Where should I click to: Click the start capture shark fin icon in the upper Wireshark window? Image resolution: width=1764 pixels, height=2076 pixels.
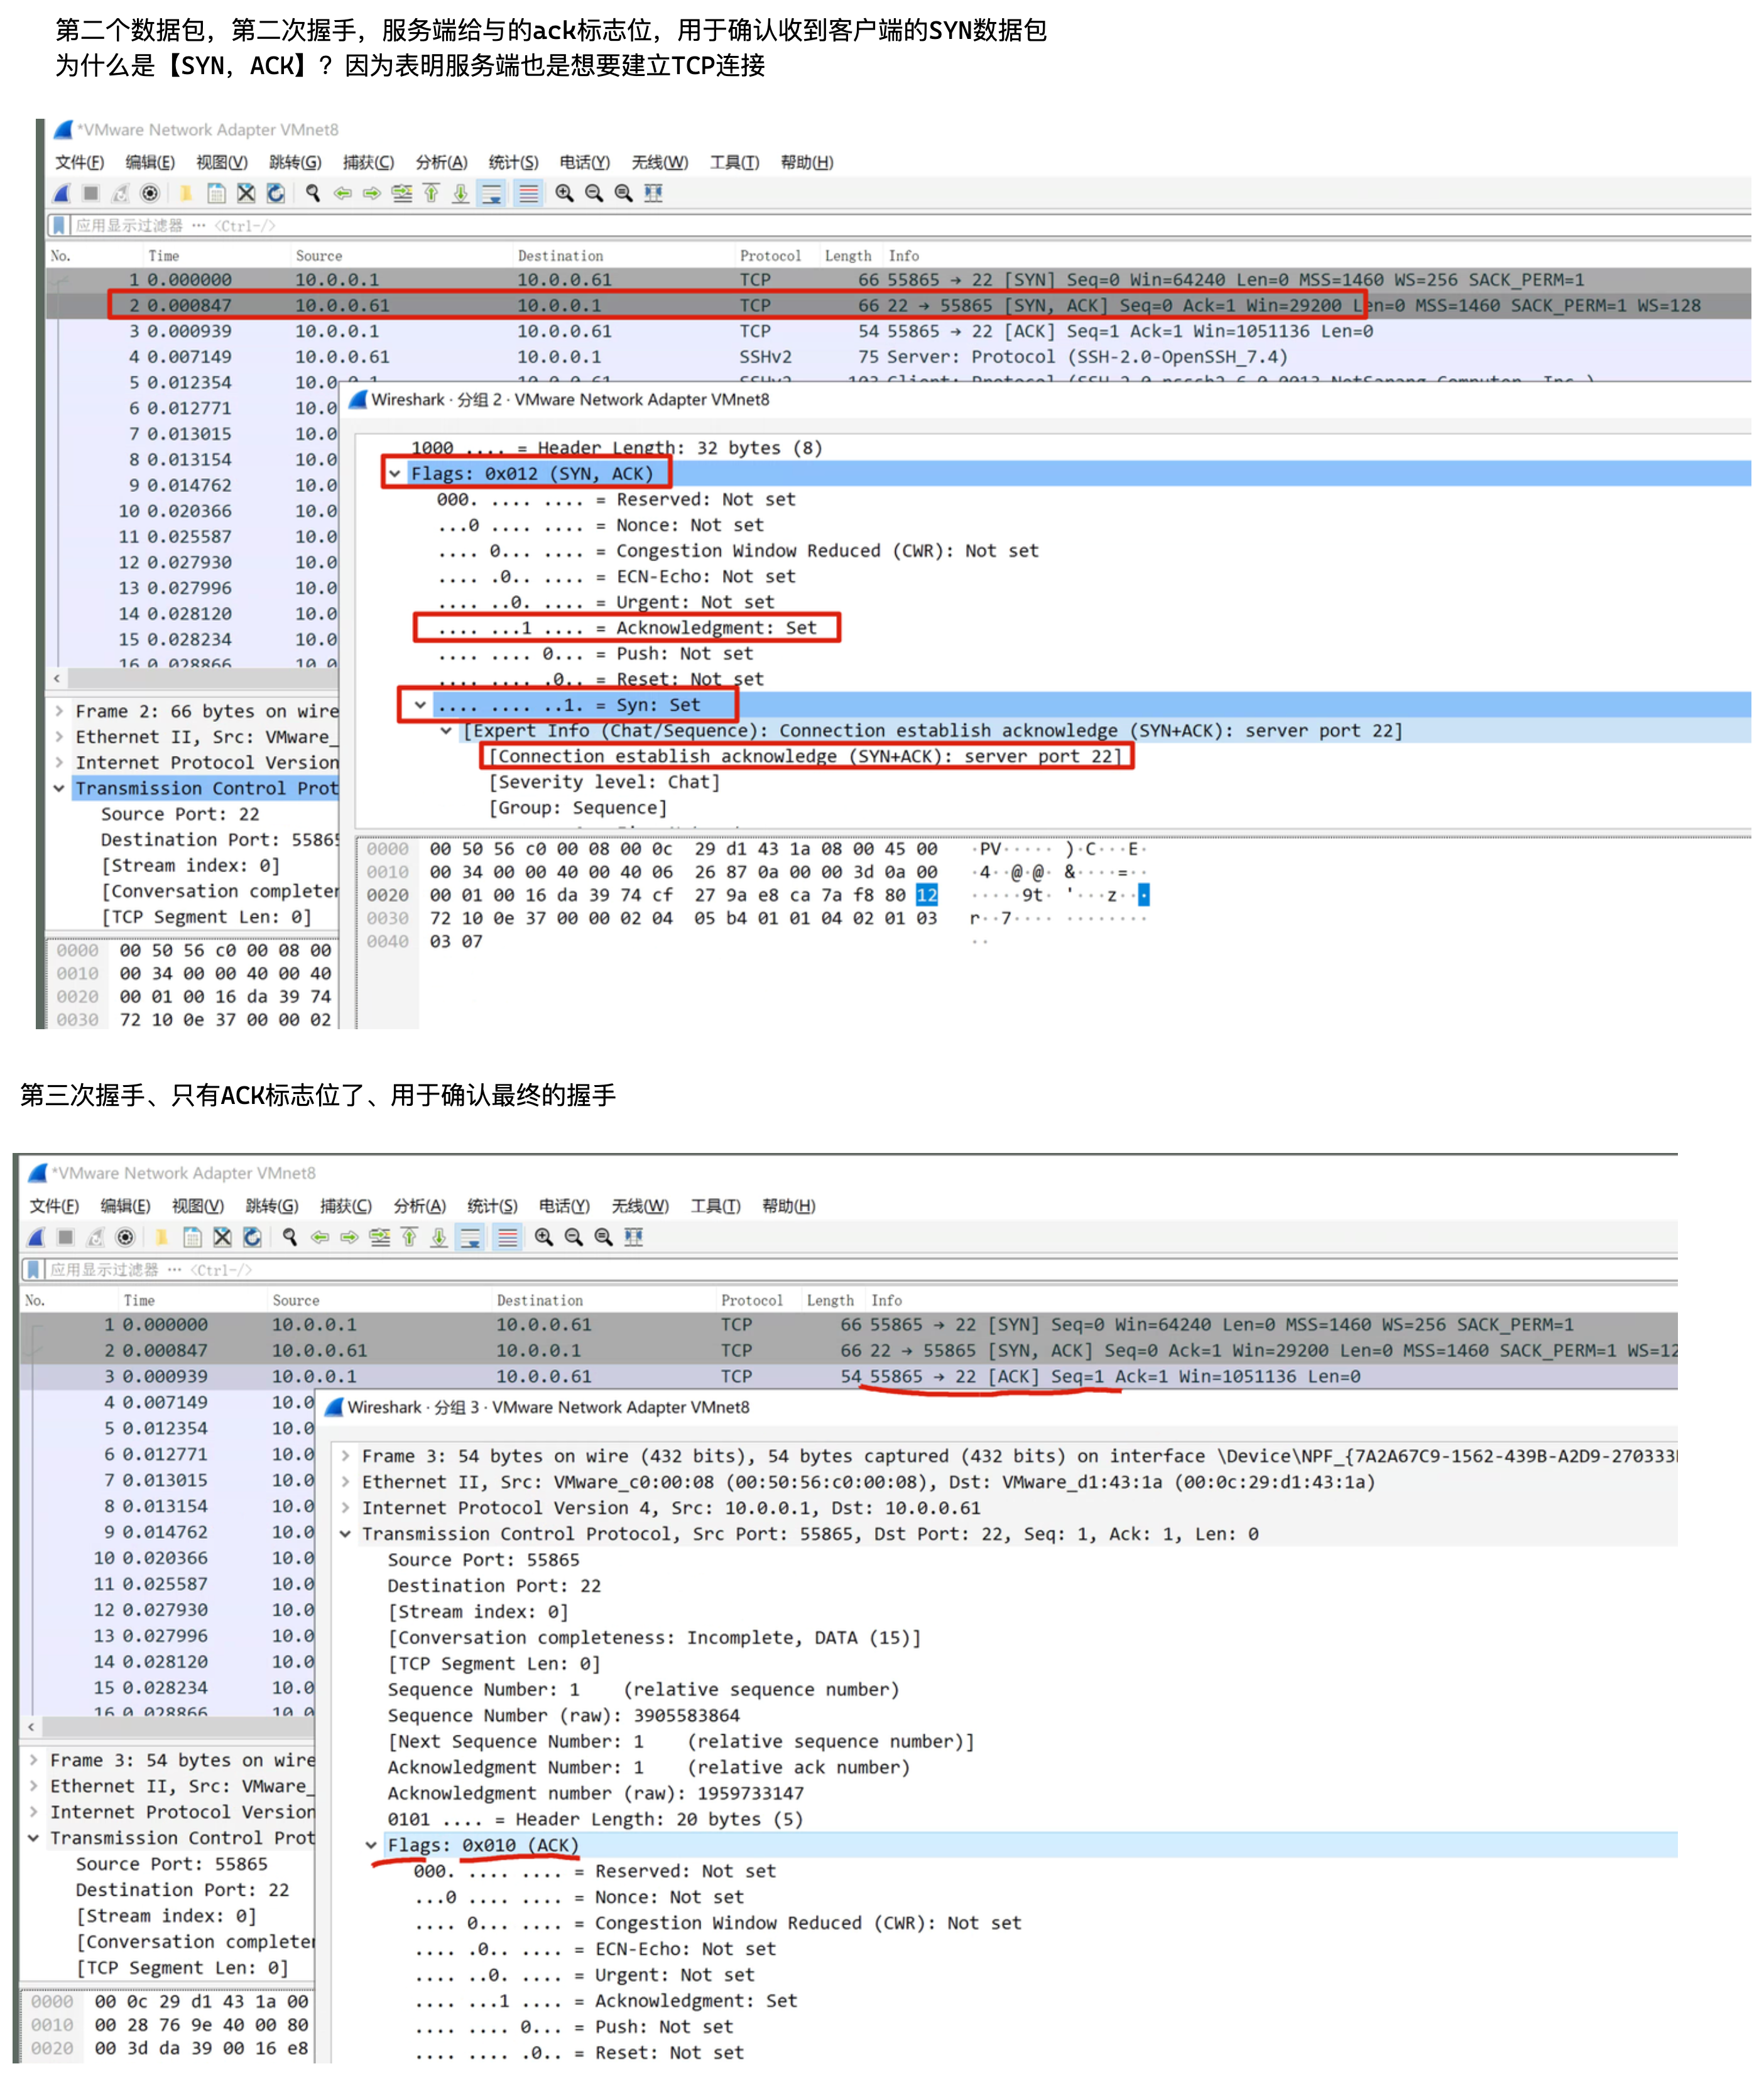(62, 194)
